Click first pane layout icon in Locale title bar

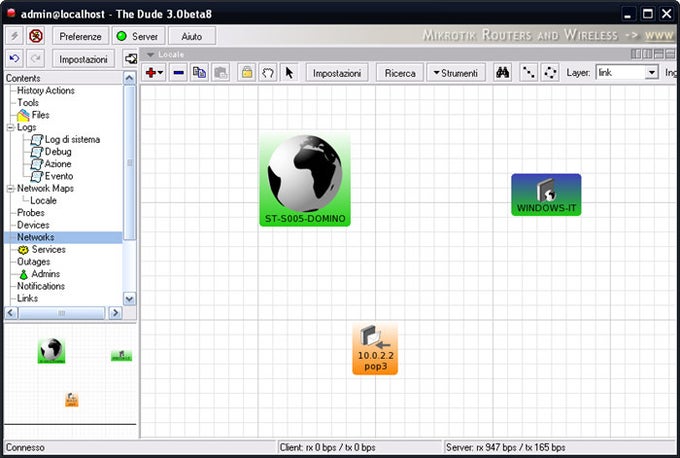(636, 54)
